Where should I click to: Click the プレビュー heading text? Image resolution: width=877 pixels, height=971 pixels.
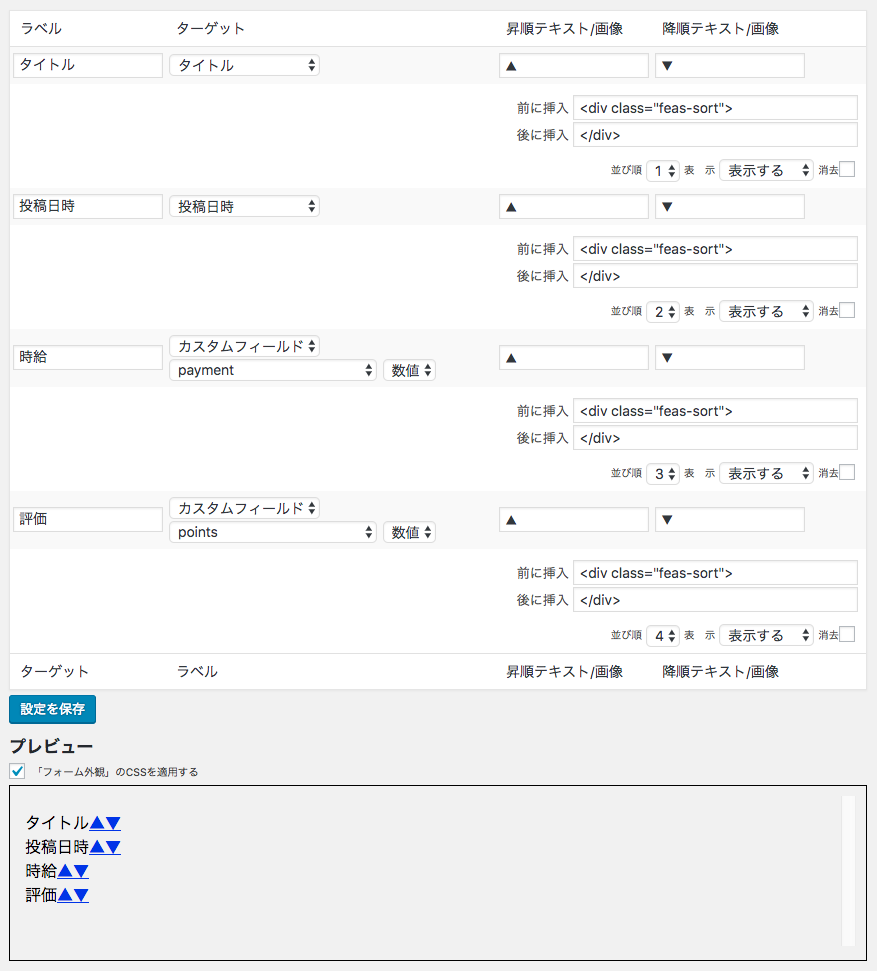pos(51,746)
